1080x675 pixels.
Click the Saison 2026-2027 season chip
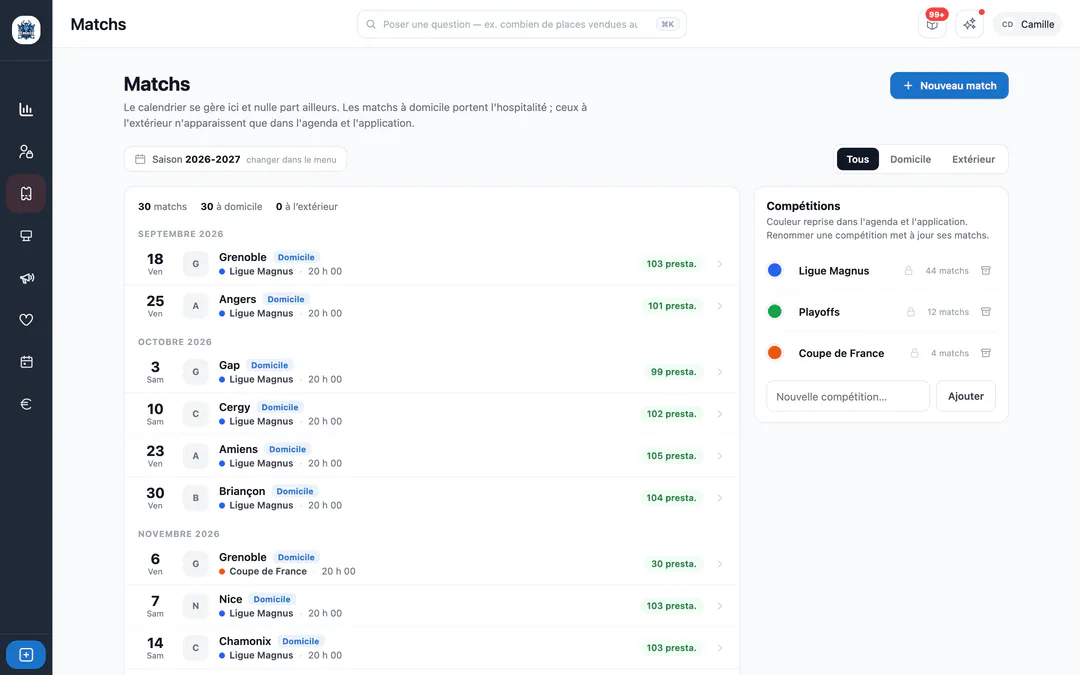coord(236,159)
